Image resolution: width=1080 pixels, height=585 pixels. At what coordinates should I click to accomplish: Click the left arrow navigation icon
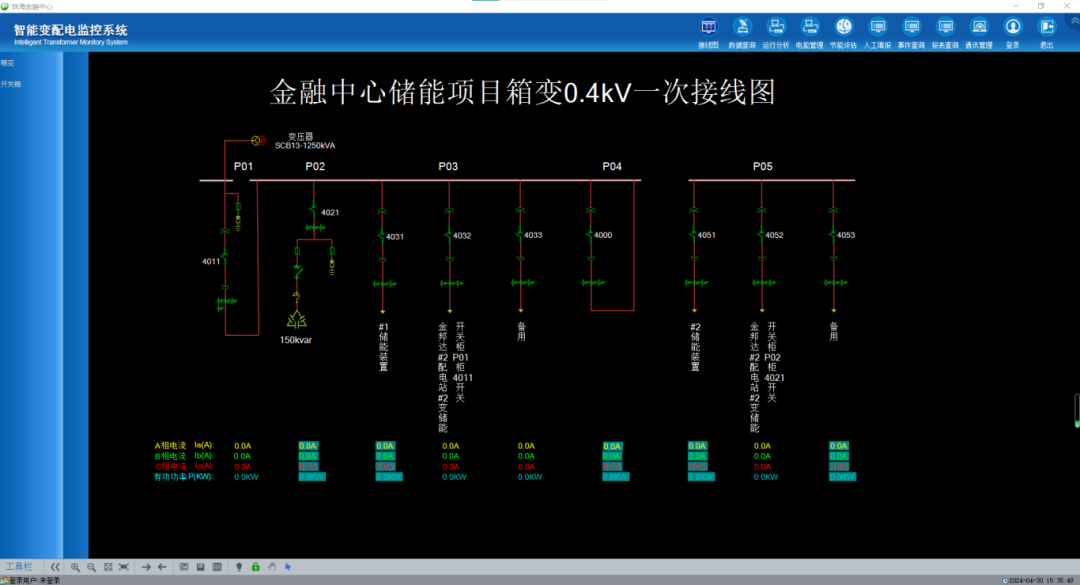tap(163, 567)
